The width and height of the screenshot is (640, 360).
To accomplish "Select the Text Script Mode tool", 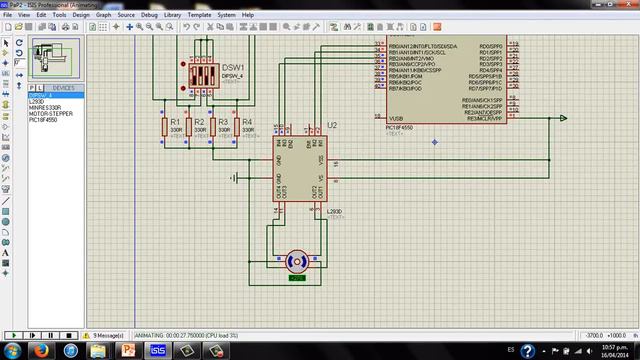I will coord(6,84).
